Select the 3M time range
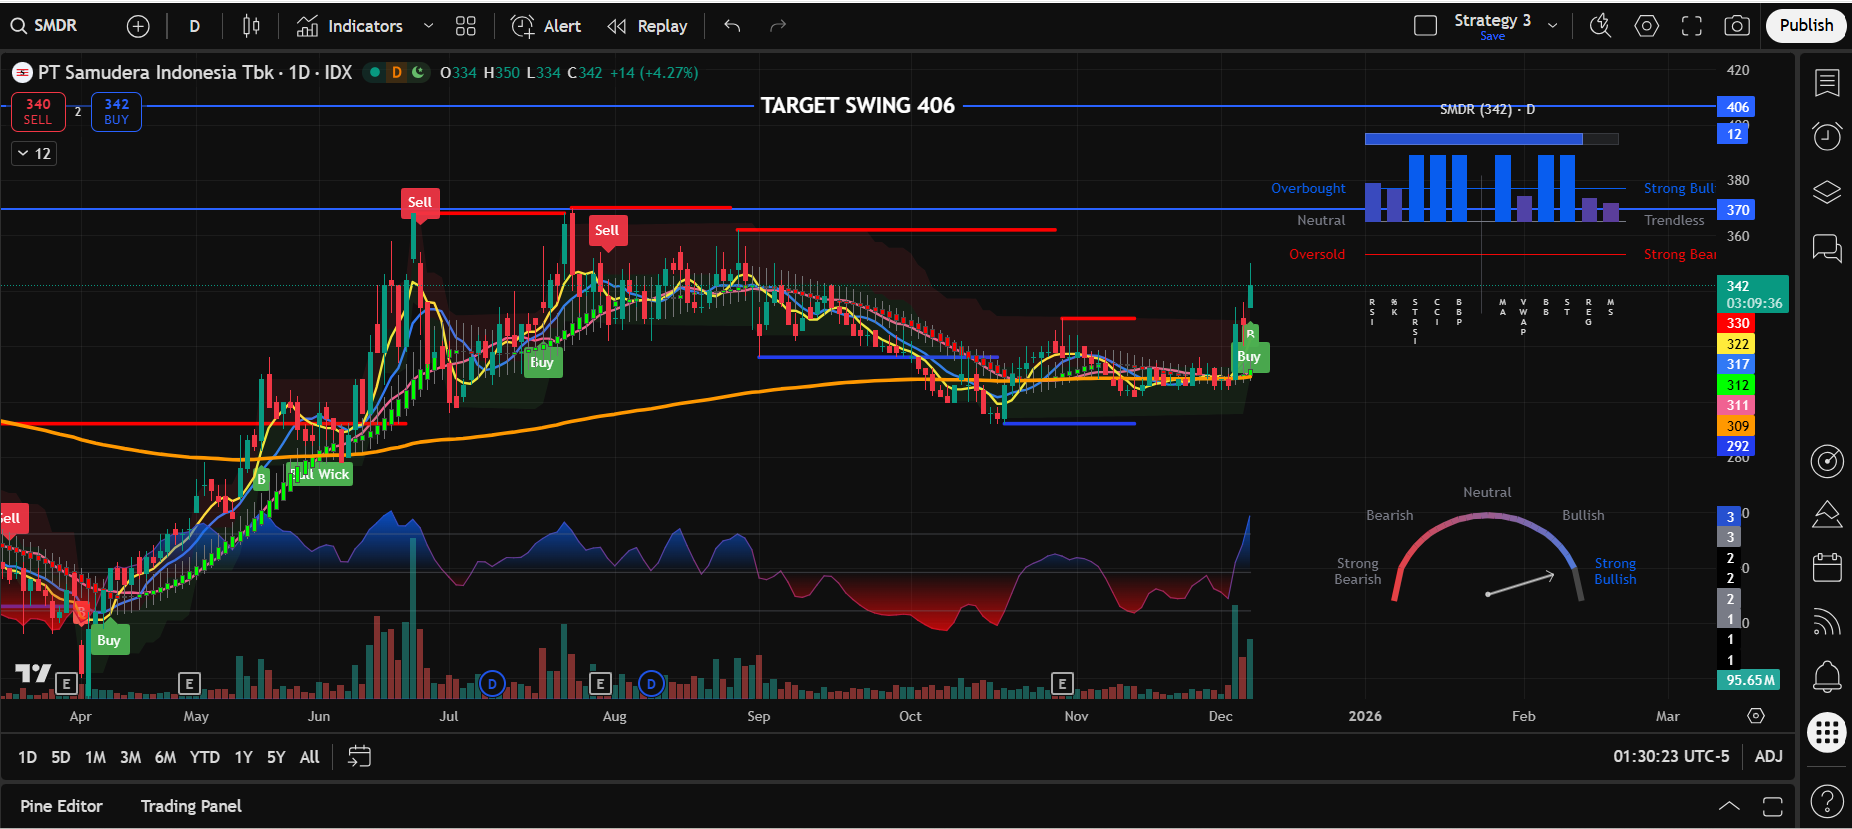Image resolution: width=1852 pixels, height=829 pixels. tap(130, 757)
